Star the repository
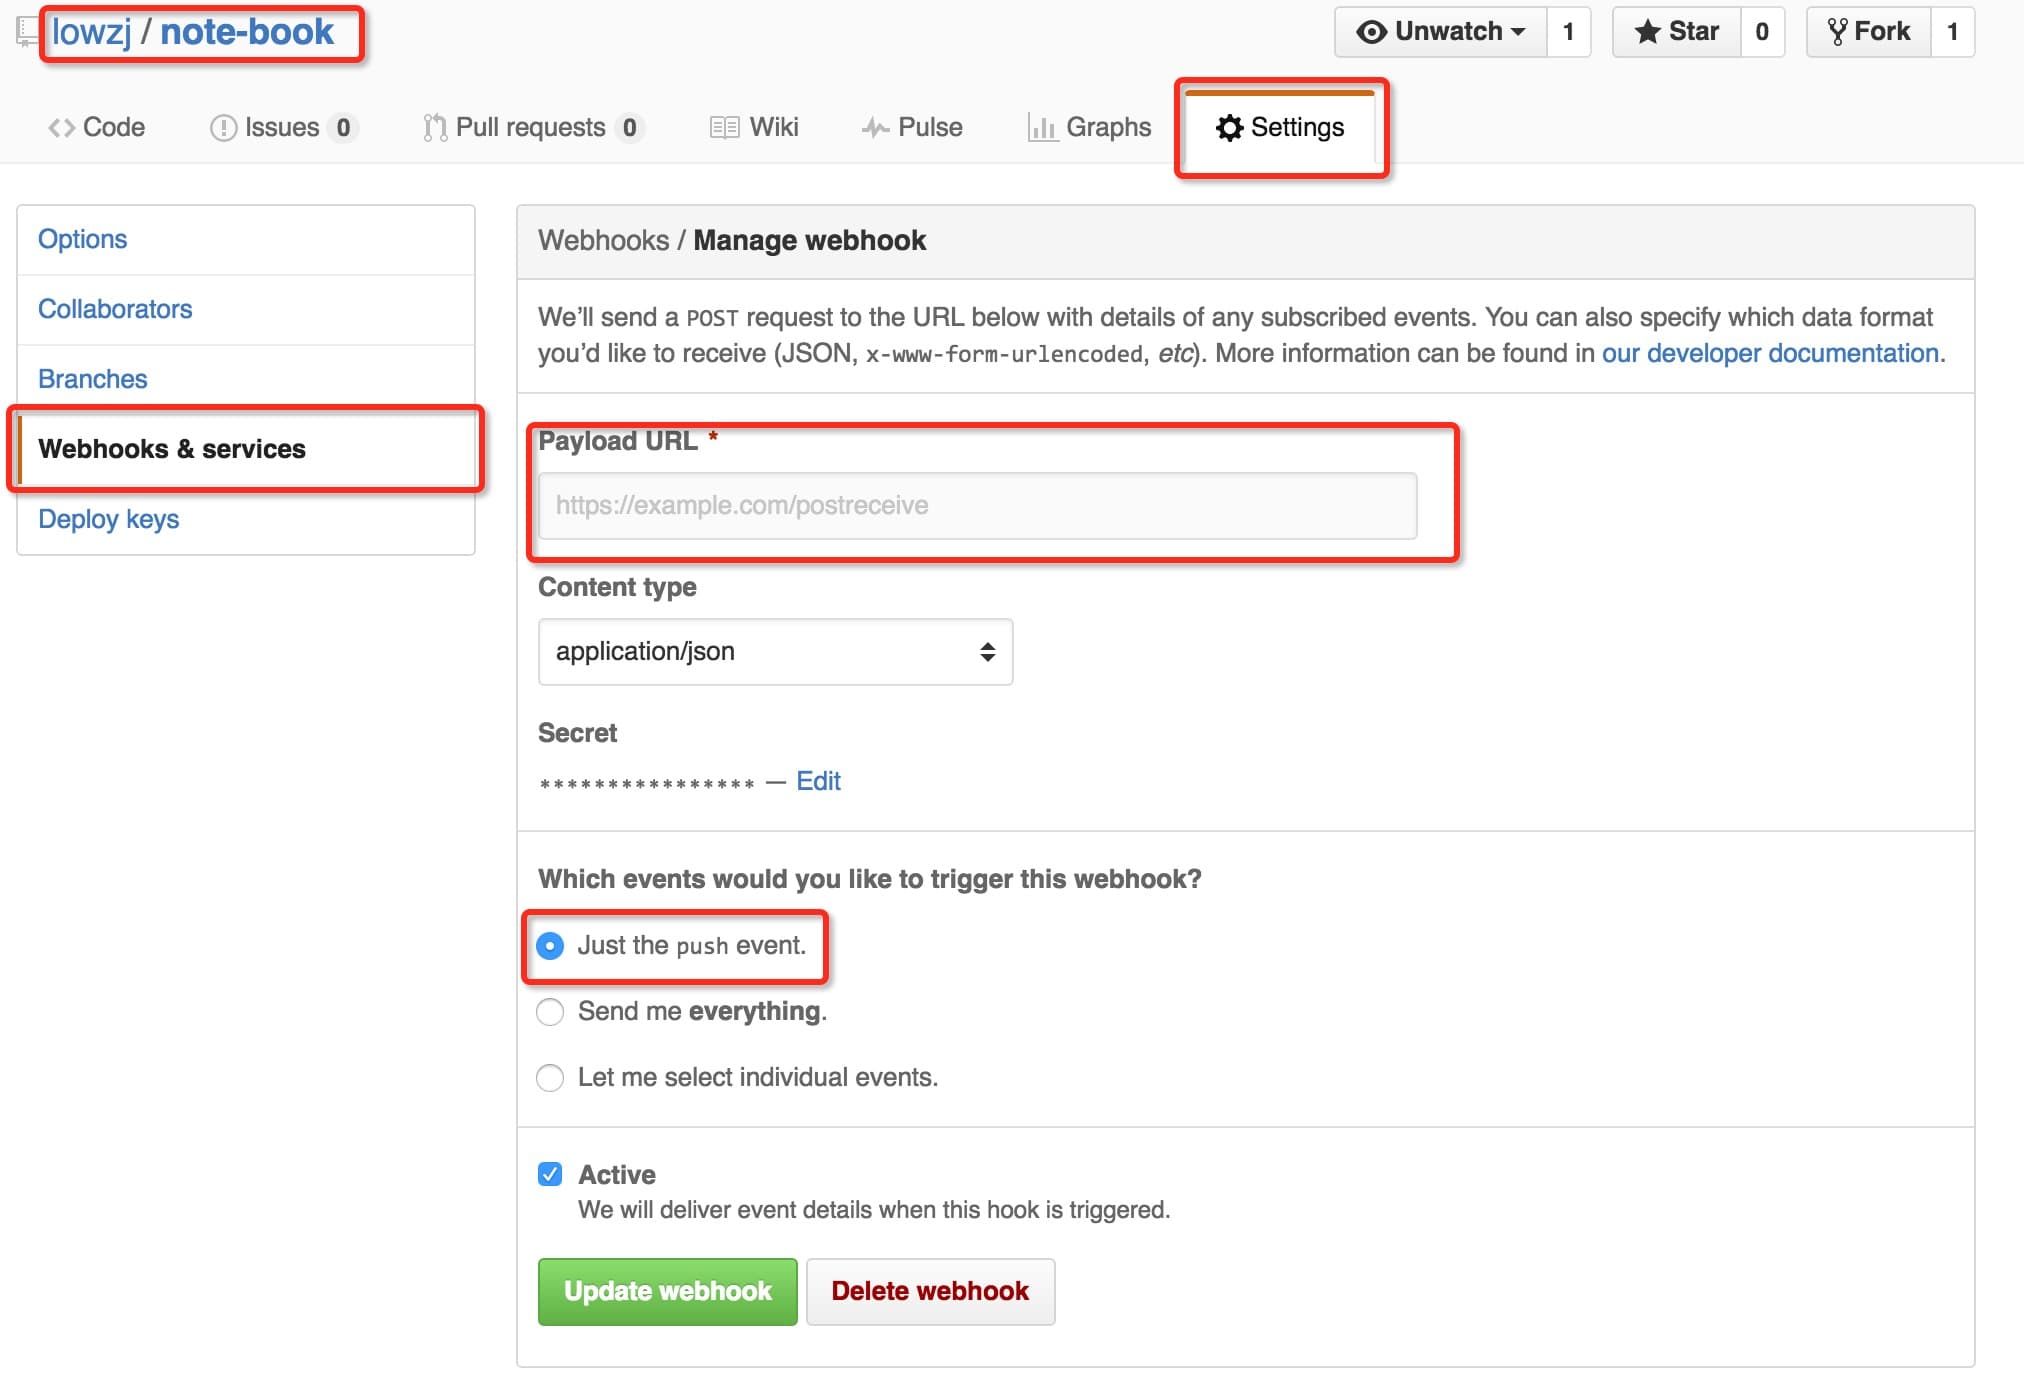The width and height of the screenshot is (2024, 1384). click(x=1677, y=32)
